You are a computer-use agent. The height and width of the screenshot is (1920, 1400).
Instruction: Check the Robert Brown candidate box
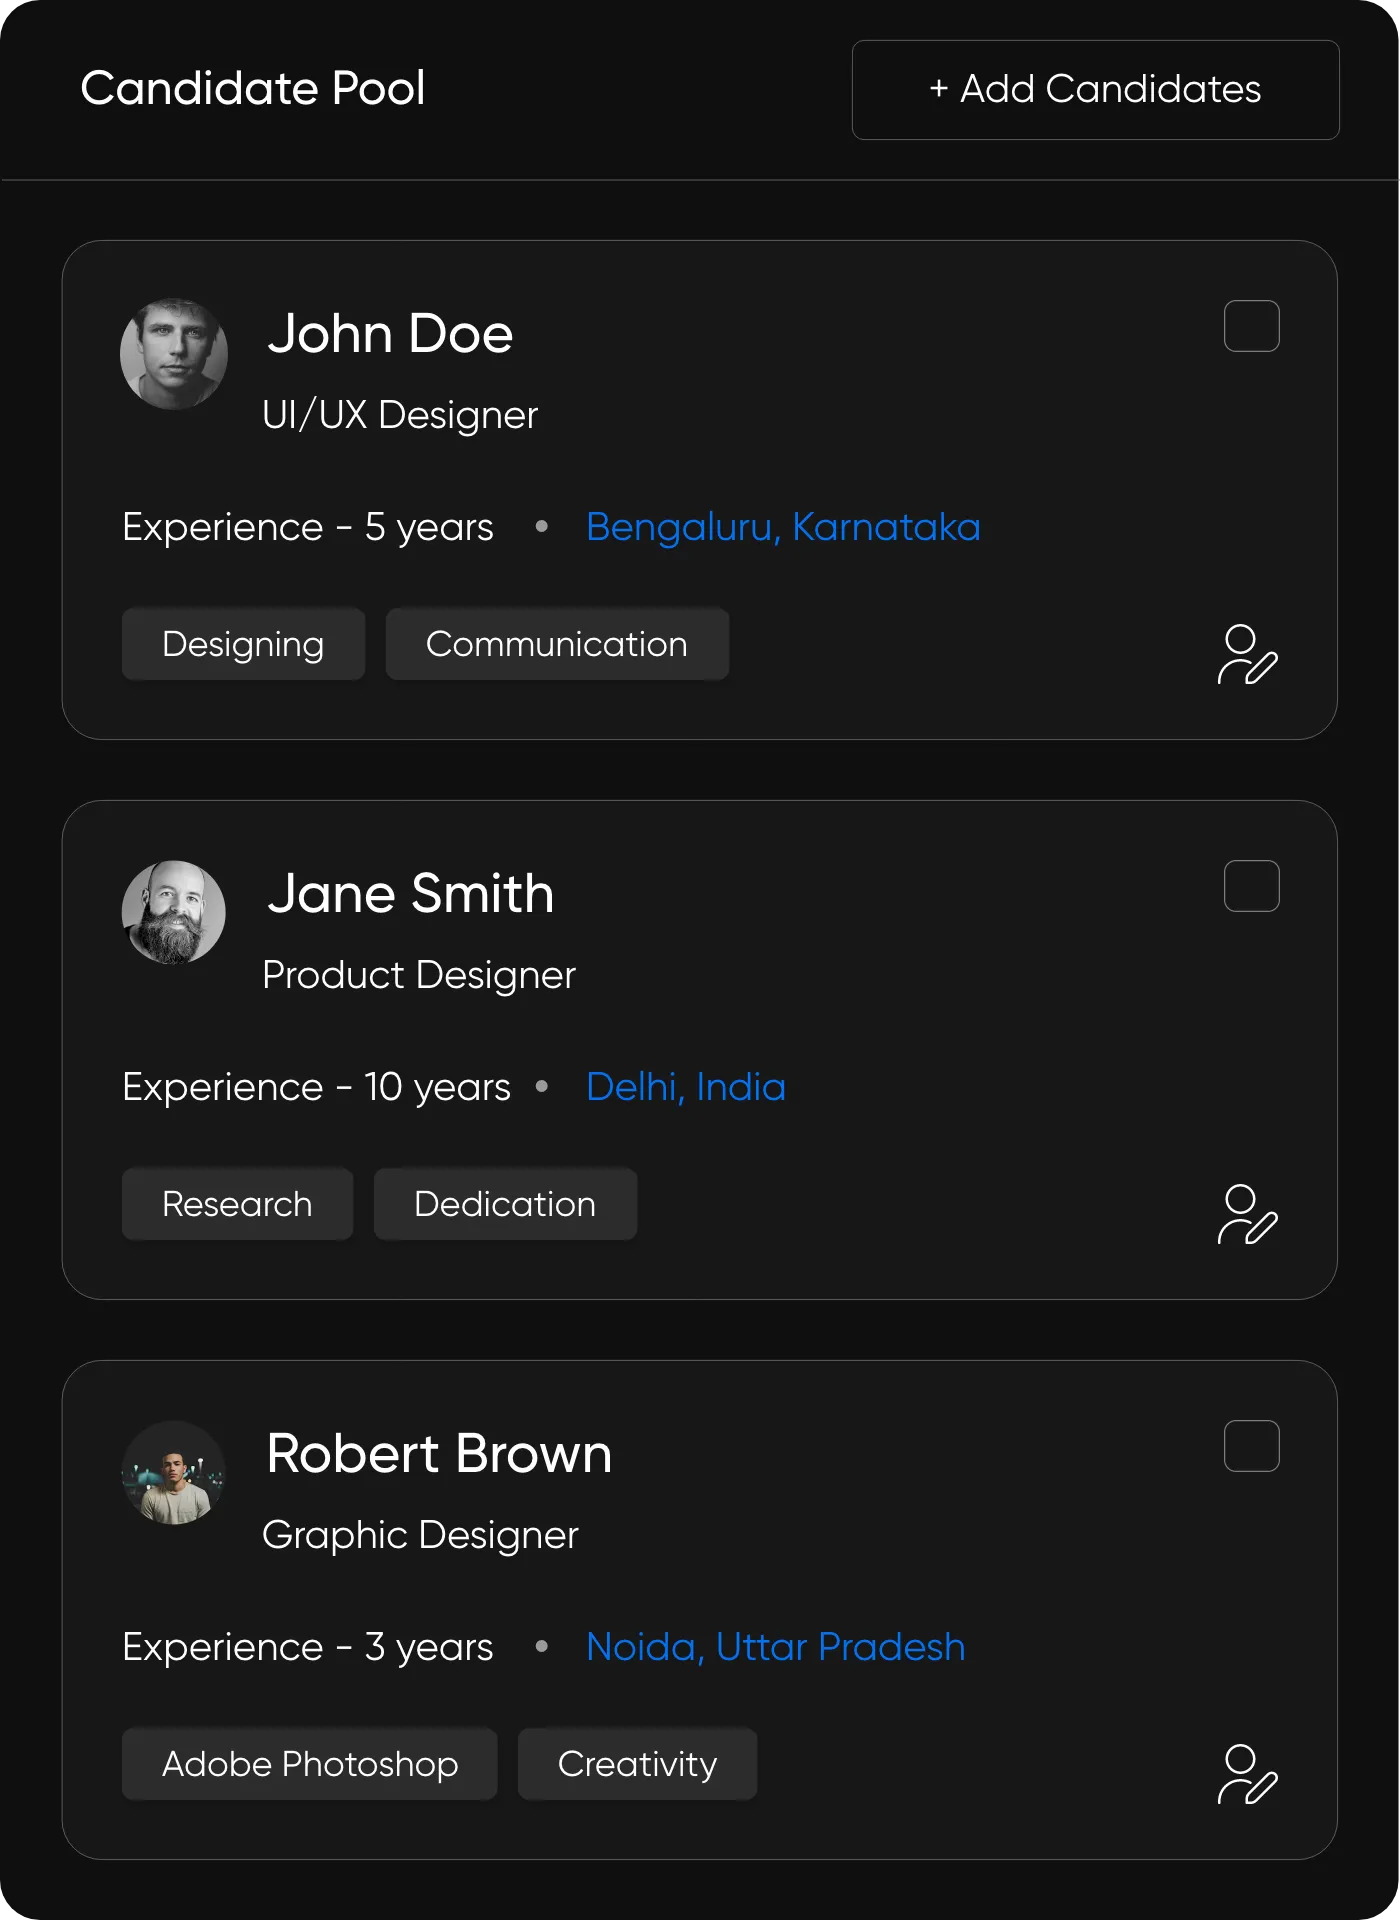1251,1446
